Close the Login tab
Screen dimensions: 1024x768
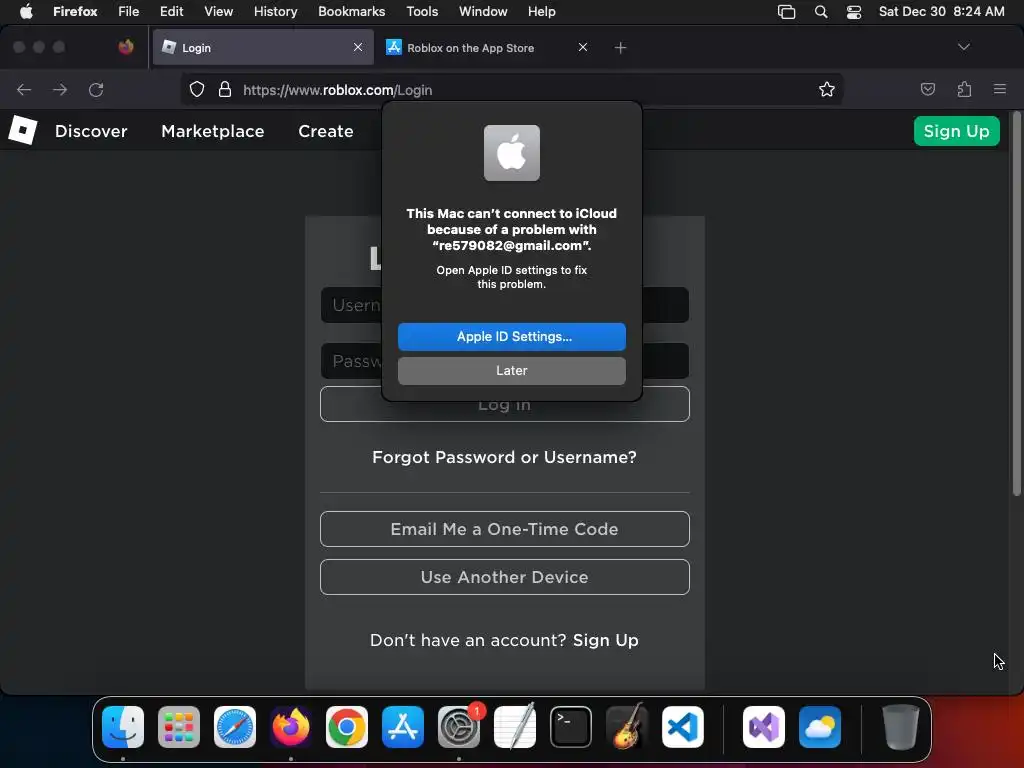click(x=358, y=47)
